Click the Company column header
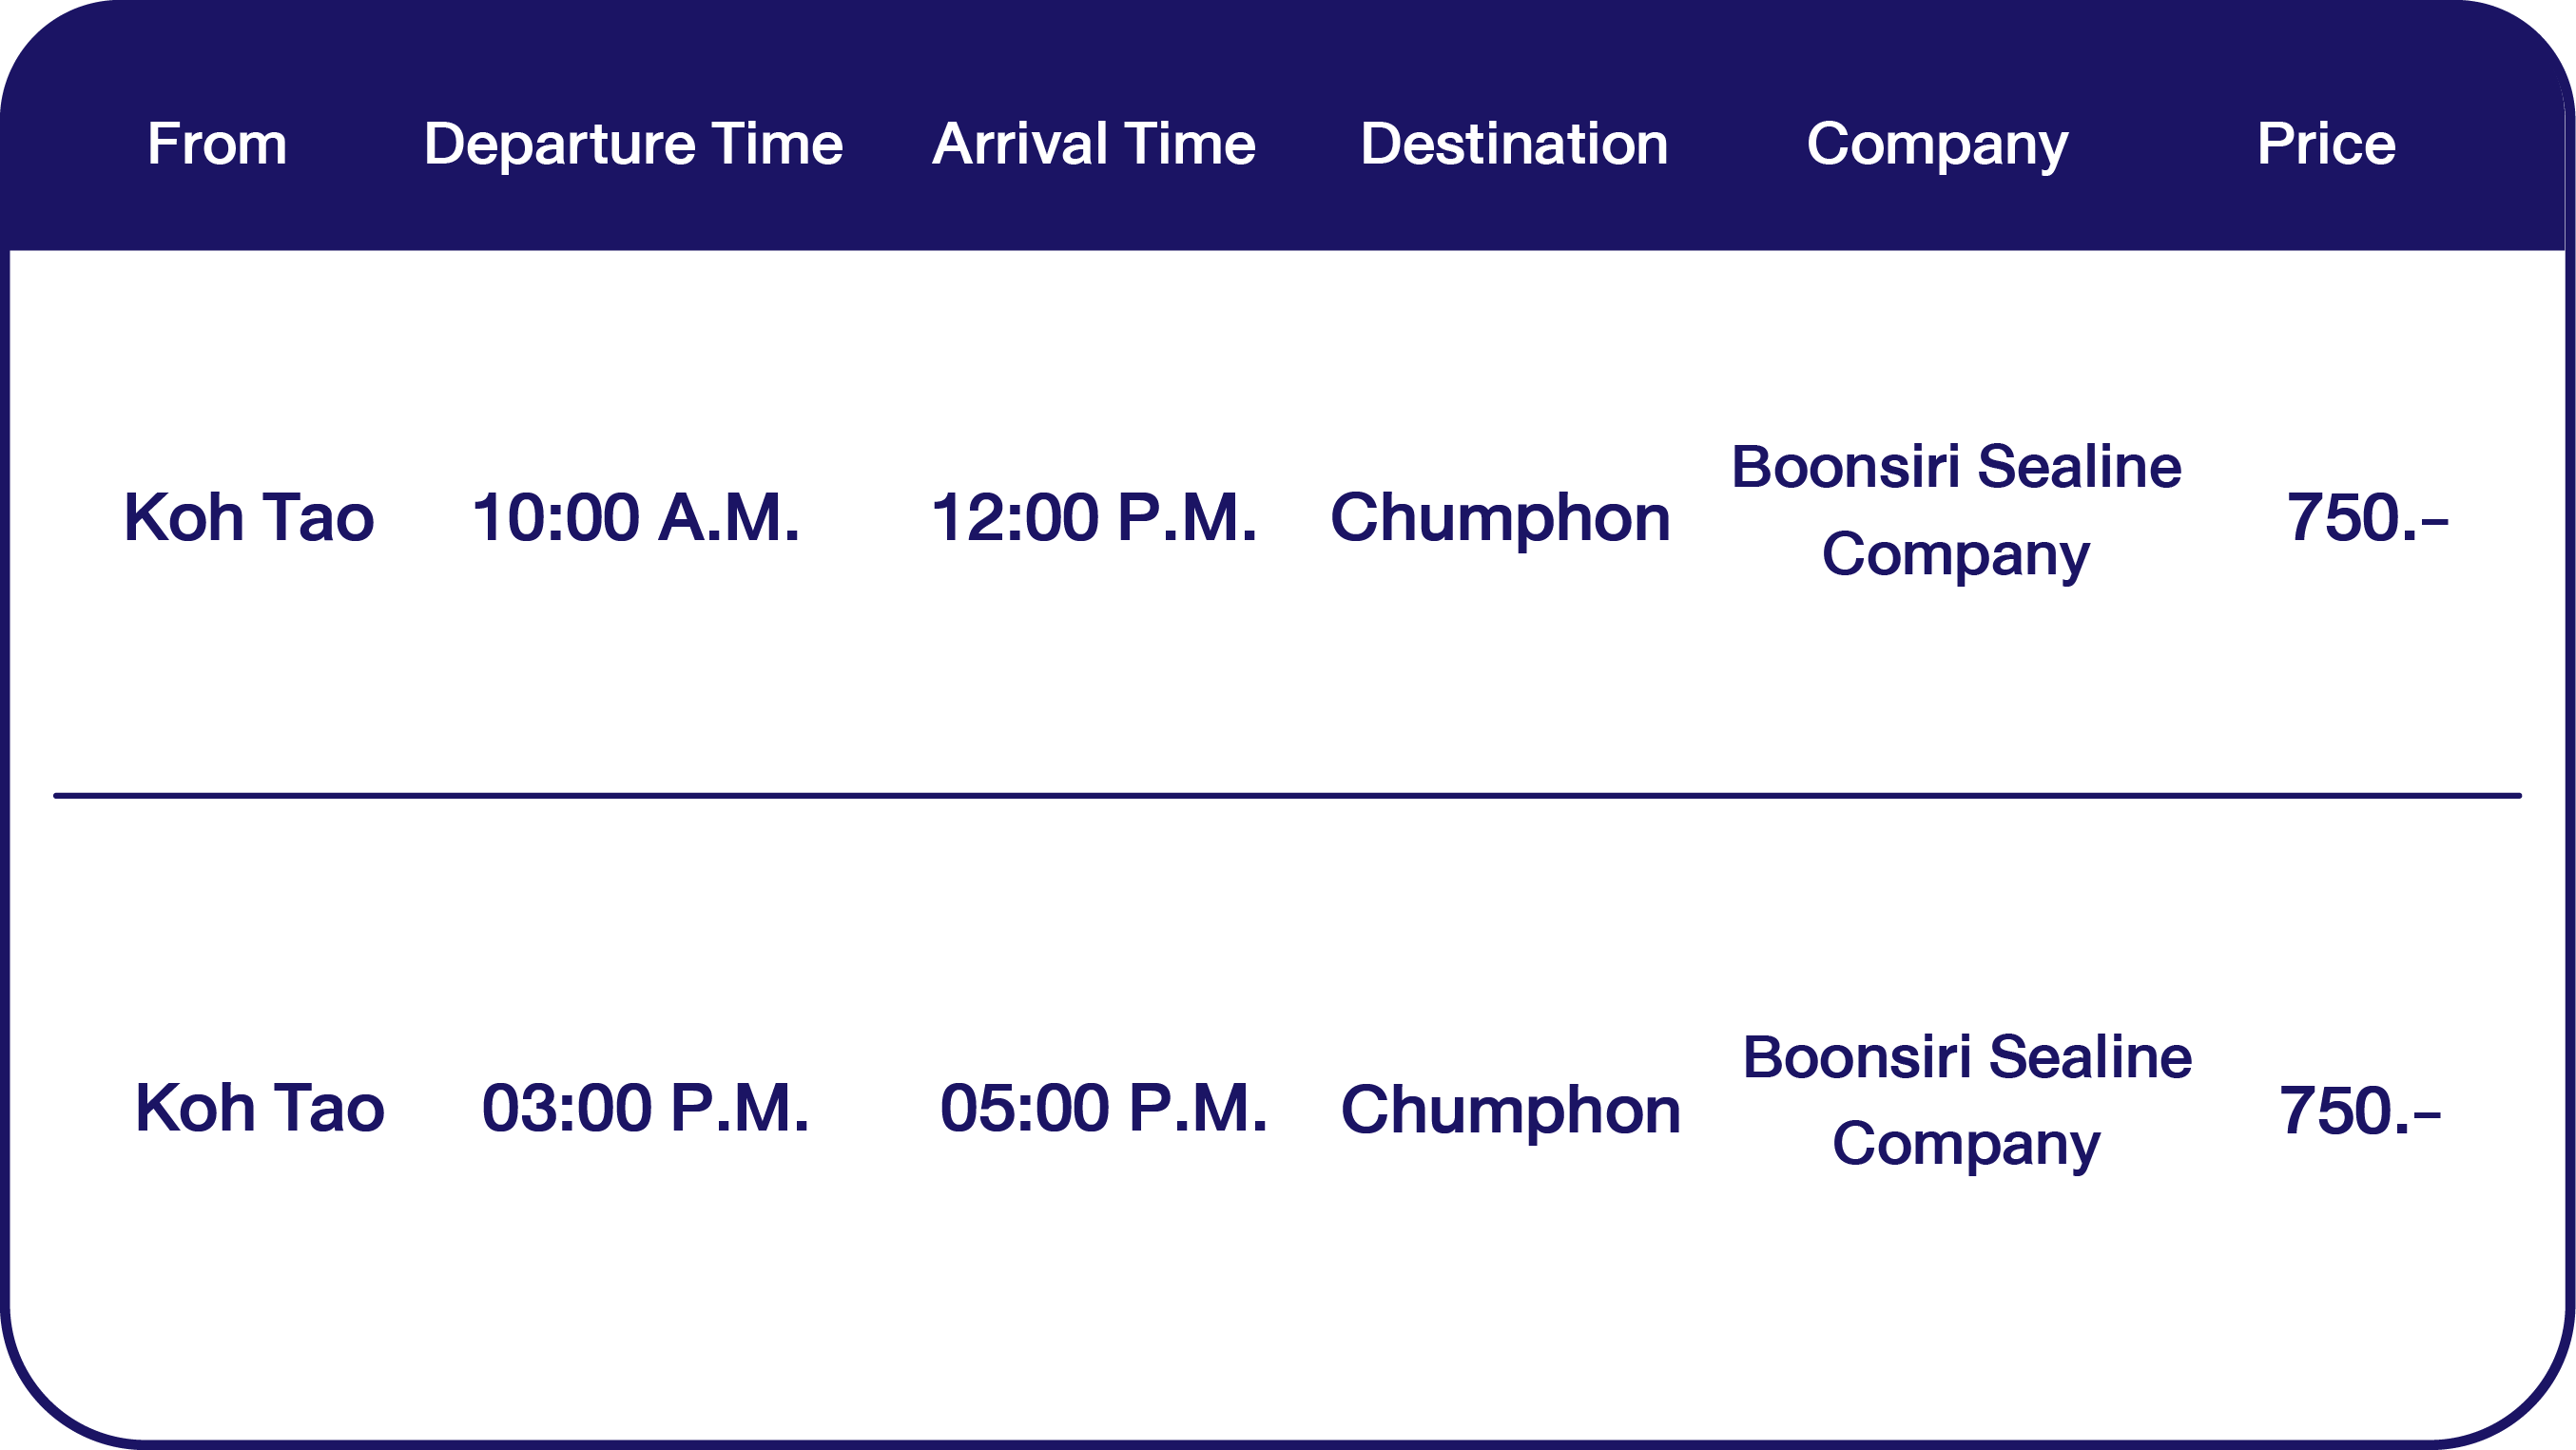 [1937, 144]
